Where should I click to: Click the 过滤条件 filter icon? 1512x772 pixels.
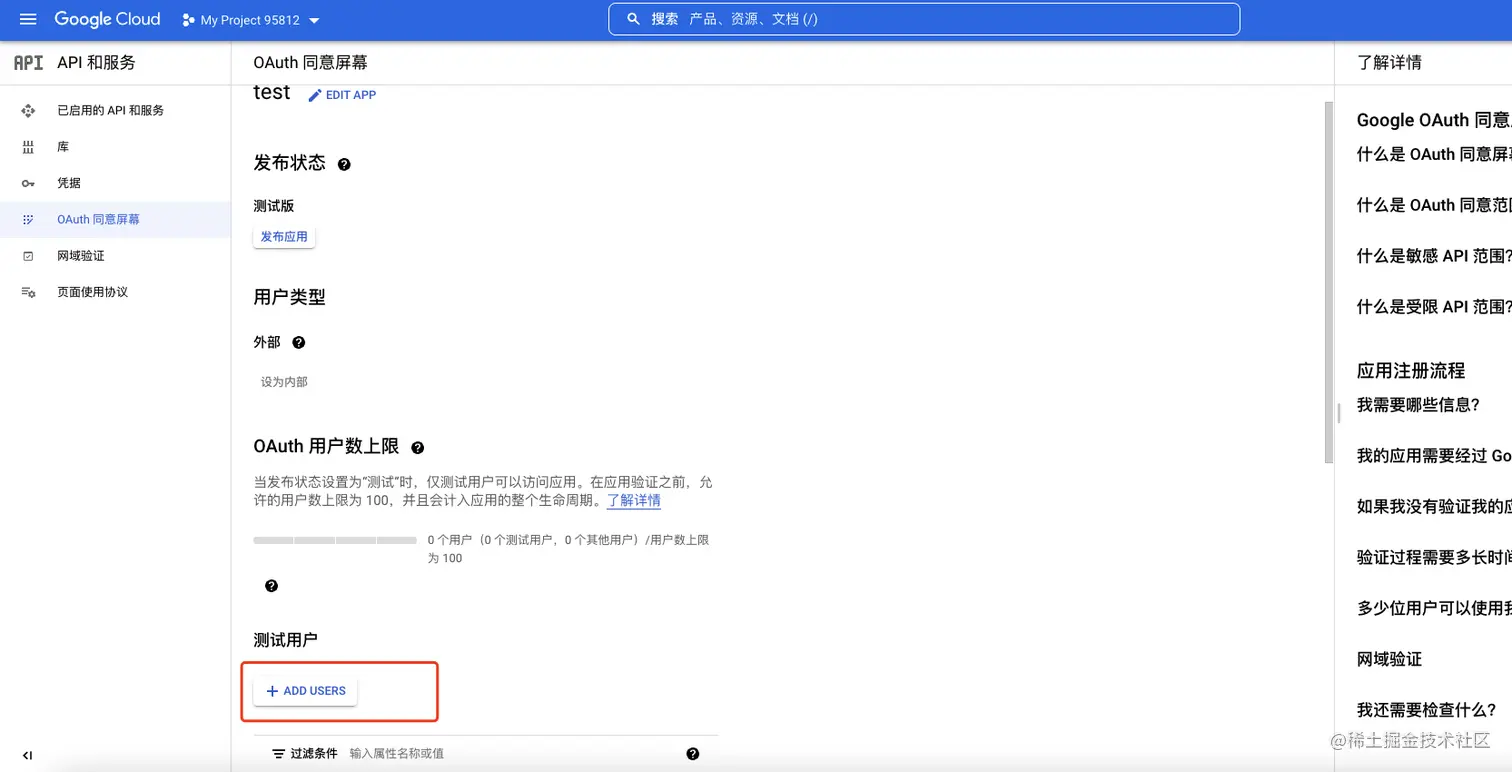[279, 754]
